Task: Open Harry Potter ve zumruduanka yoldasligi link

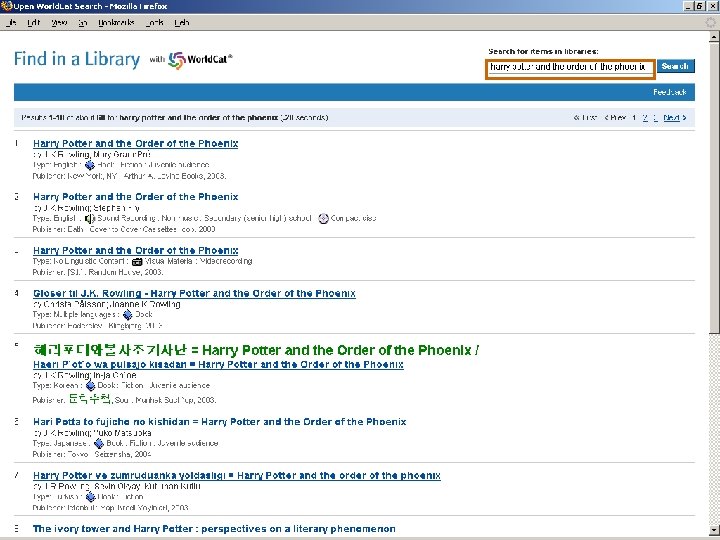Action: (x=236, y=476)
